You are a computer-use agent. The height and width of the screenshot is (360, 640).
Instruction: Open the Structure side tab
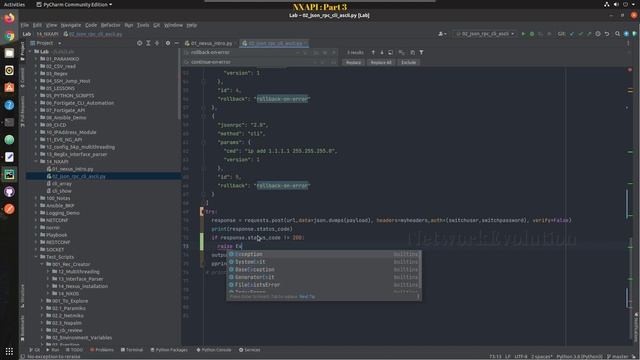coord(22,296)
